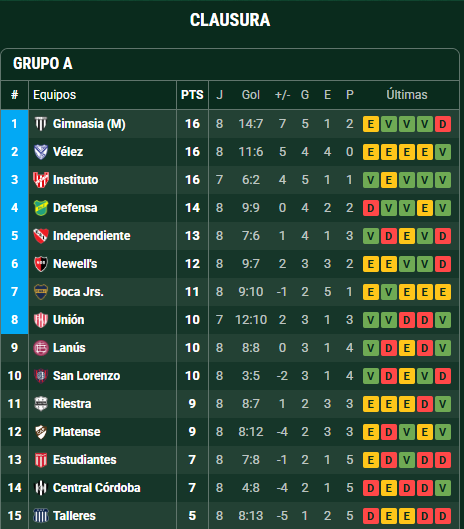Viewport: 464px width, 529px height.
Task: Click the Vélez team crest
Action: [41, 152]
